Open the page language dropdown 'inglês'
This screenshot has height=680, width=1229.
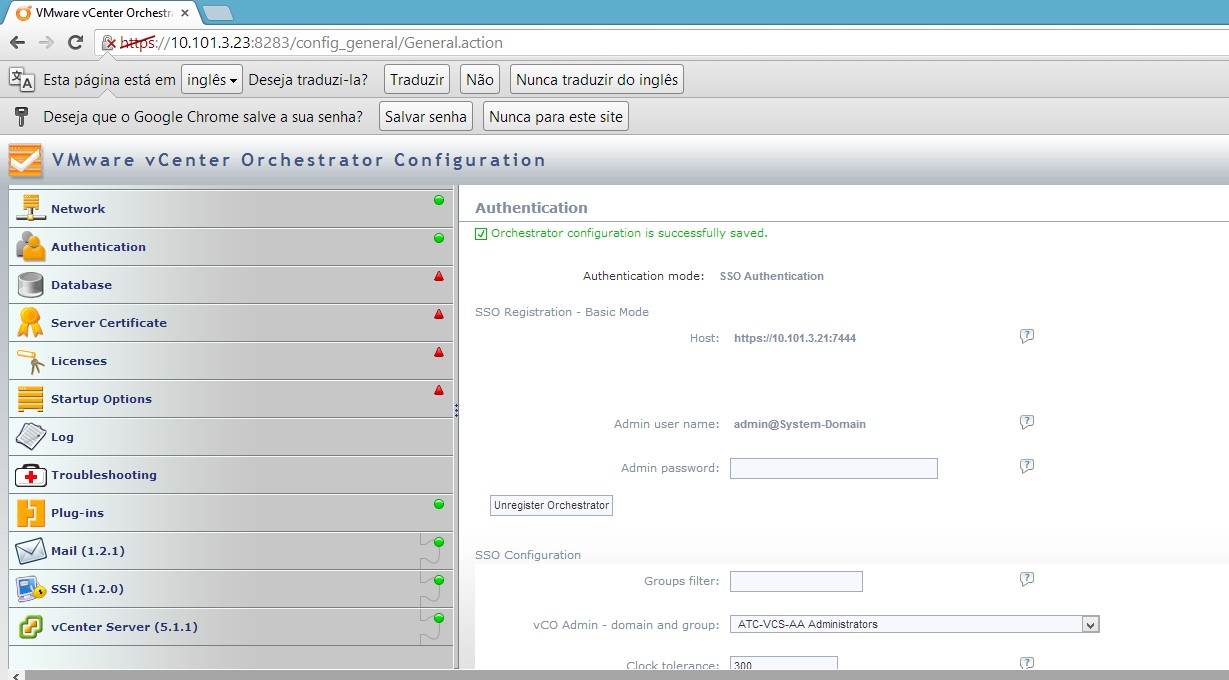(212, 80)
